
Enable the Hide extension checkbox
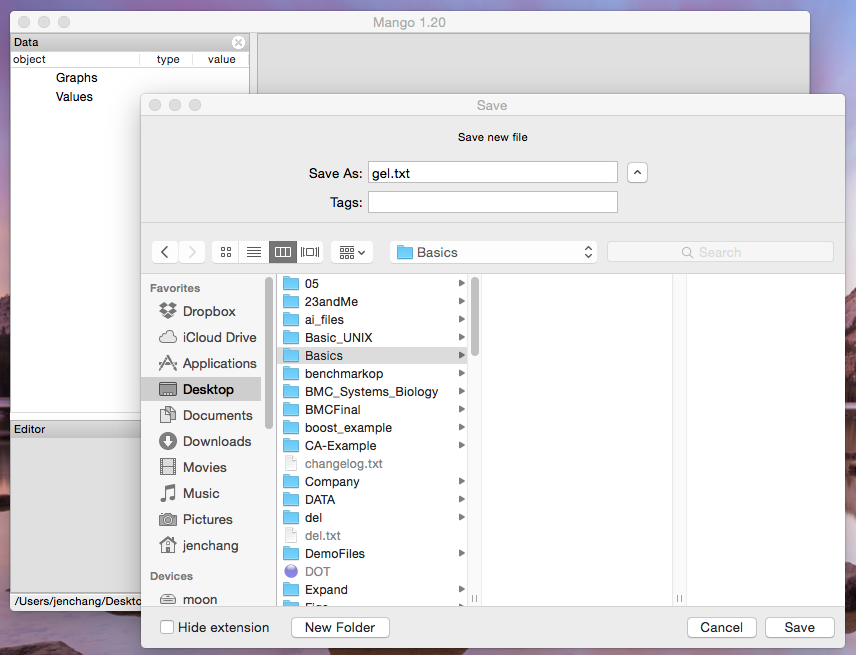click(167, 628)
